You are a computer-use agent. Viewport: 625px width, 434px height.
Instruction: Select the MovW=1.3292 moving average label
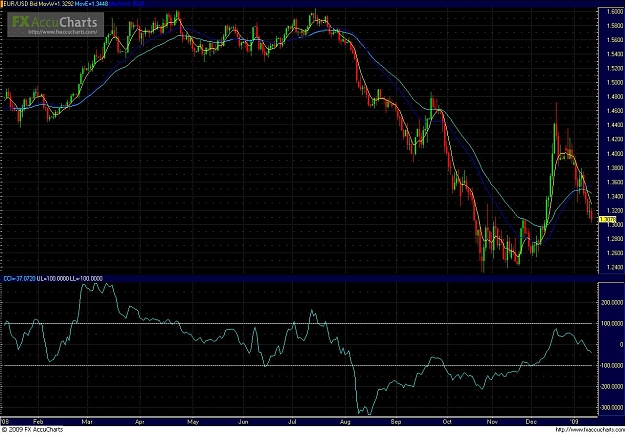click(x=56, y=4)
